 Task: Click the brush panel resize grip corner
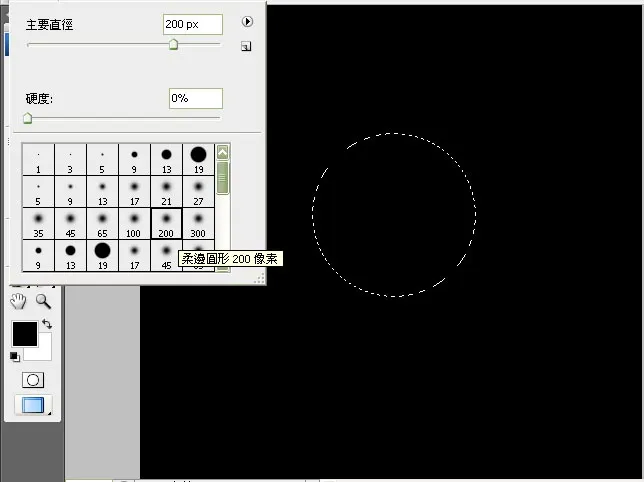260,279
